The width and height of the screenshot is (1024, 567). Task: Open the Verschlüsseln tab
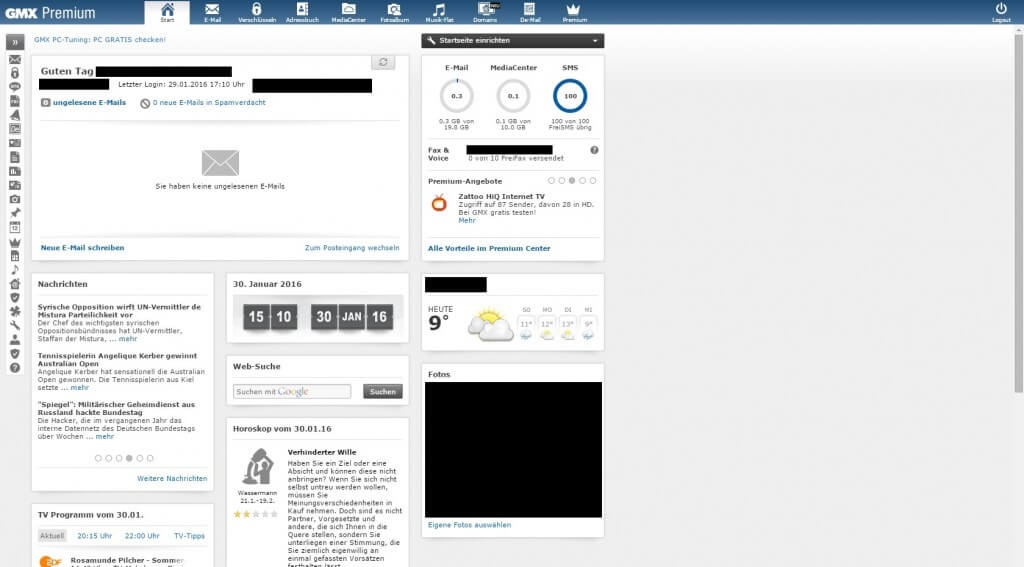pos(257,12)
